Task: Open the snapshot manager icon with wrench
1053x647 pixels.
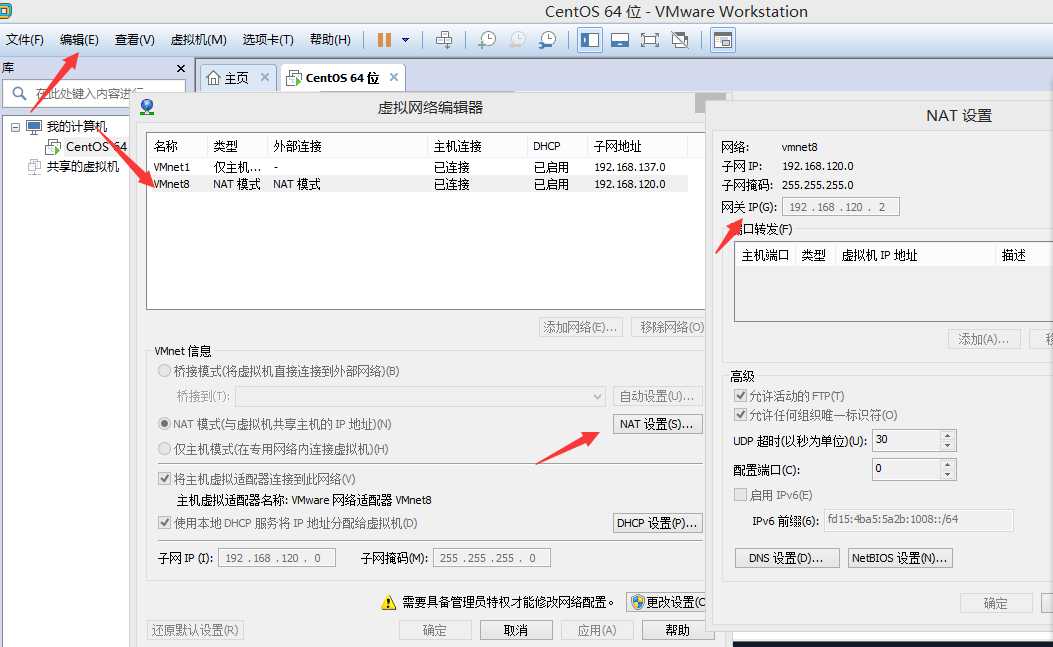Action: [547, 40]
